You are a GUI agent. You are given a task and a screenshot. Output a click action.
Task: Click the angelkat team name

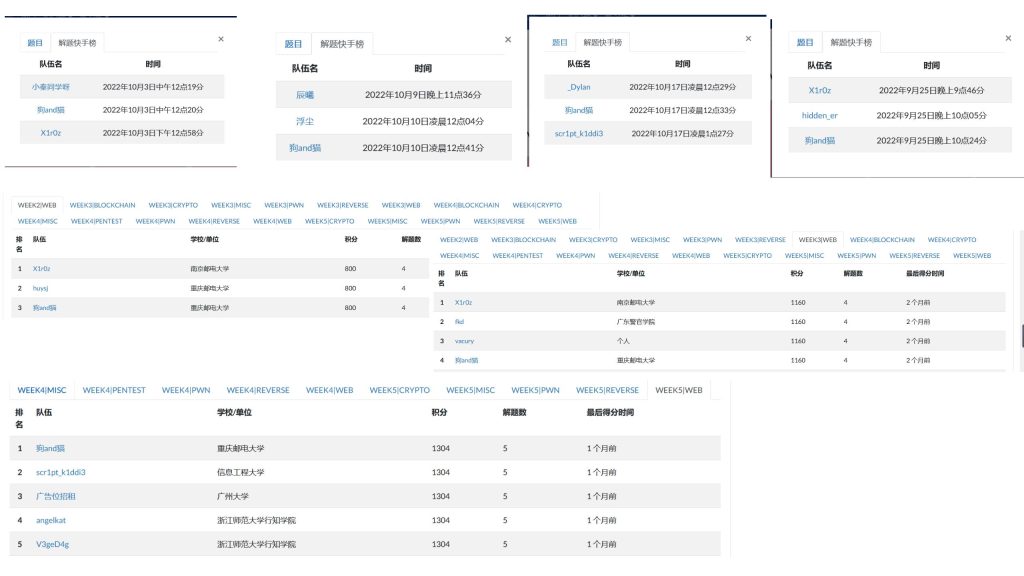pyautogui.click(x=51, y=520)
